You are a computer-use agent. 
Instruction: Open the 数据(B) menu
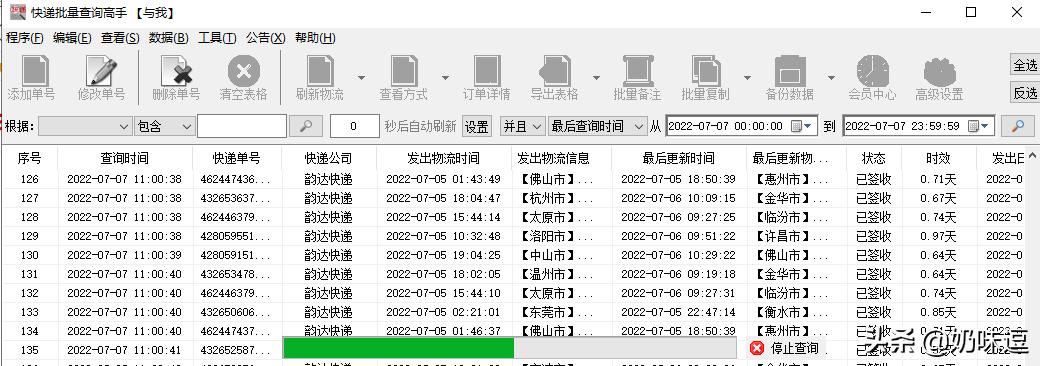pos(168,38)
